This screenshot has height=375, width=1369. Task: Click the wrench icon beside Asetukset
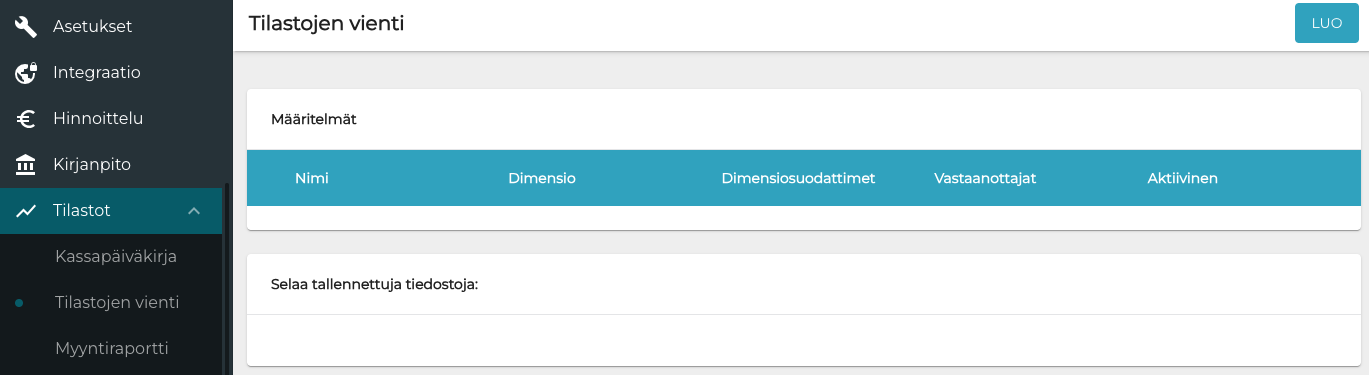pyautogui.click(x=26, y=27)
